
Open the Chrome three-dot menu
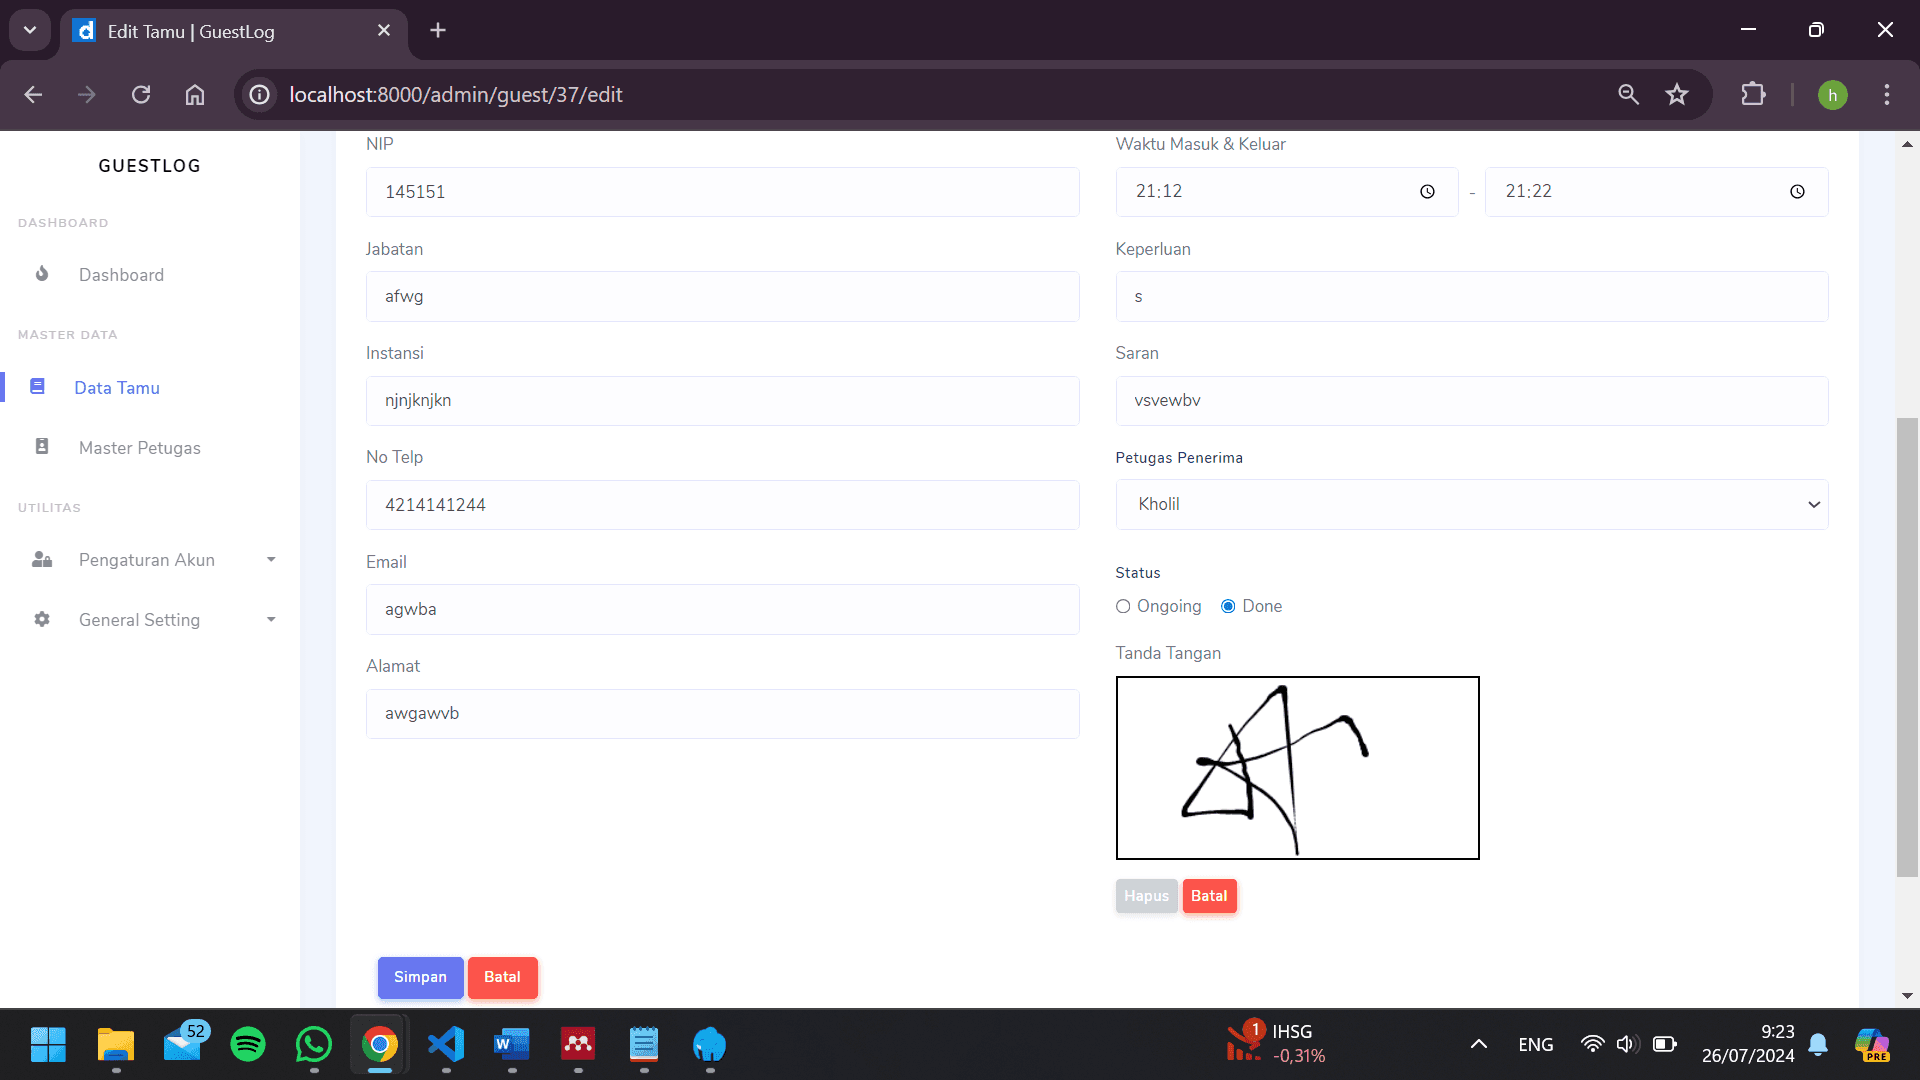pos(1886,94)
